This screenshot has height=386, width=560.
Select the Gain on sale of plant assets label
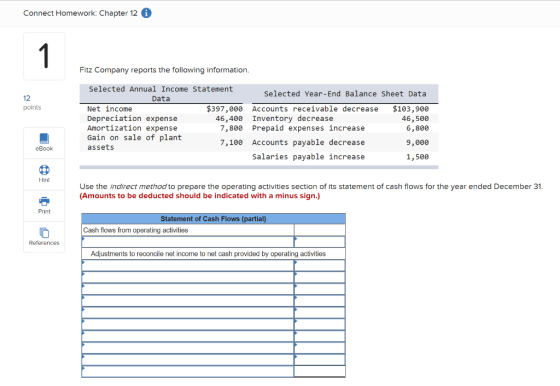point(134,142)
